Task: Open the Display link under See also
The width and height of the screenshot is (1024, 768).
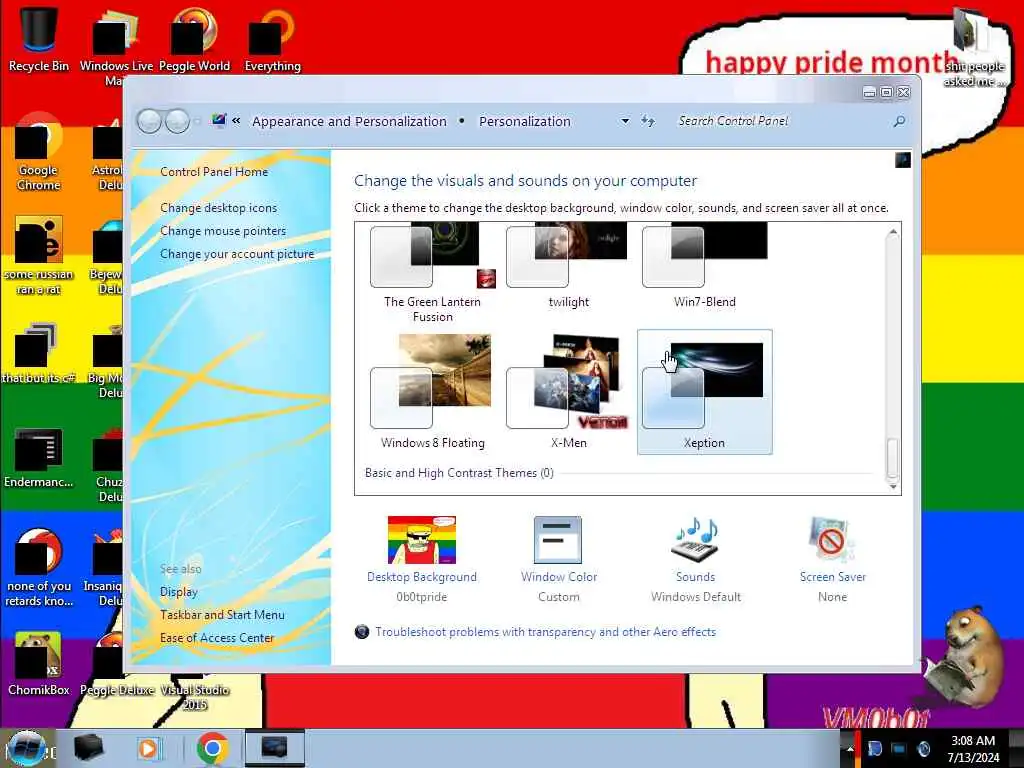Action: tap(178, 592)
